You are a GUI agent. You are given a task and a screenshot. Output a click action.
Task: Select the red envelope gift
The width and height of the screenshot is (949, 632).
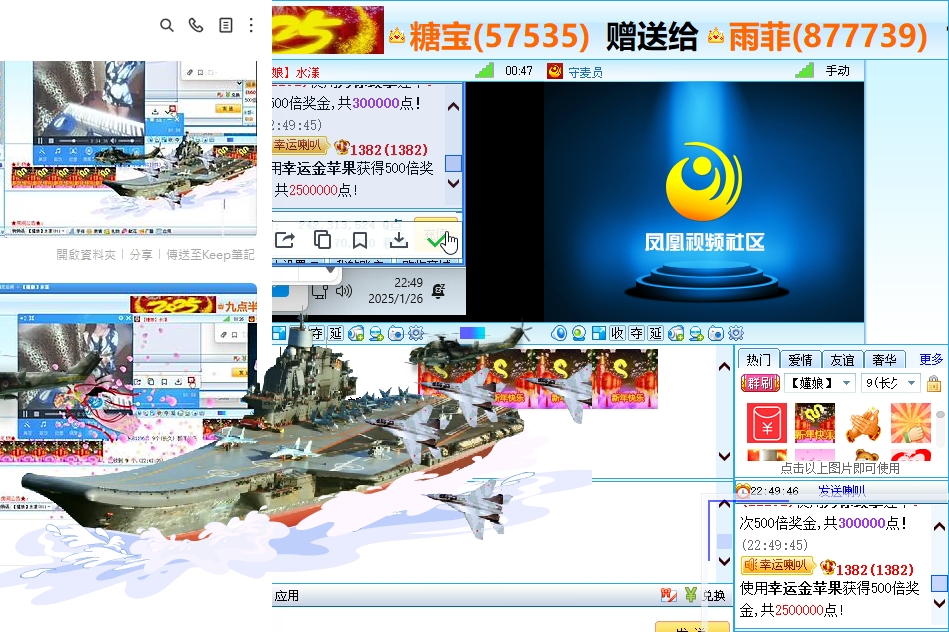point(767,423)
